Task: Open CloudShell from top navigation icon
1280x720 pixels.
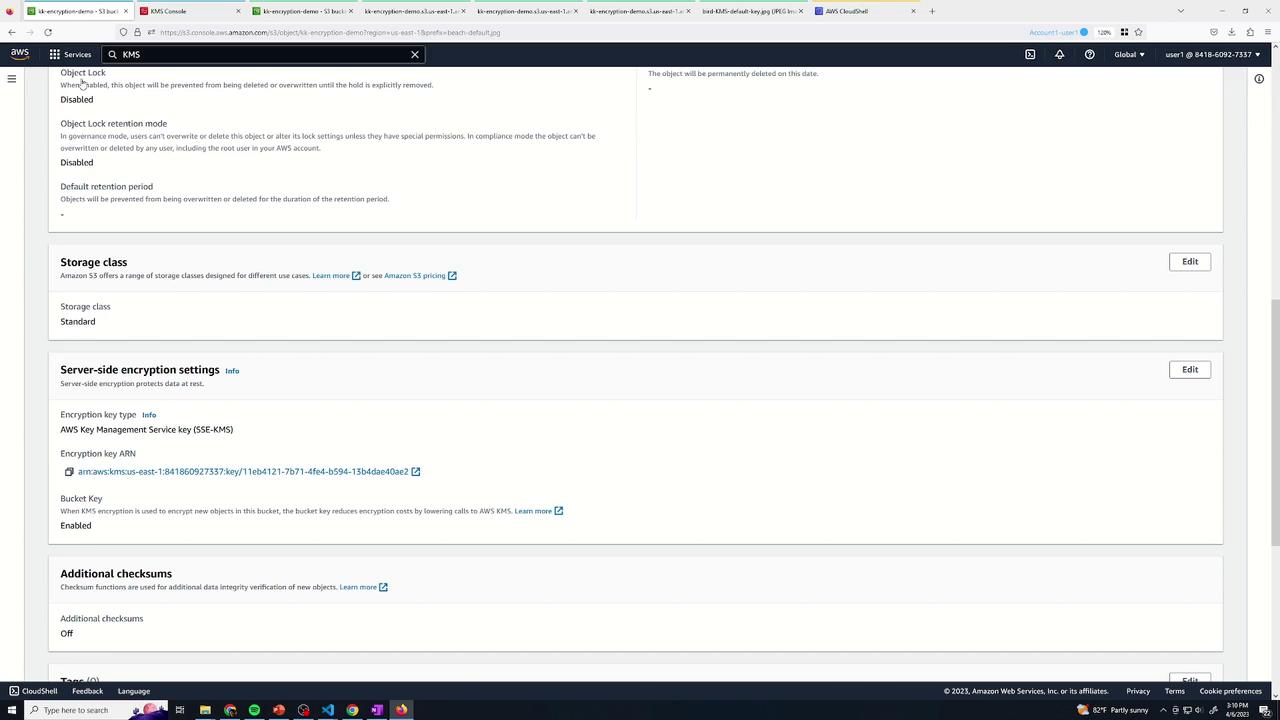Action: coord(1030,54)
